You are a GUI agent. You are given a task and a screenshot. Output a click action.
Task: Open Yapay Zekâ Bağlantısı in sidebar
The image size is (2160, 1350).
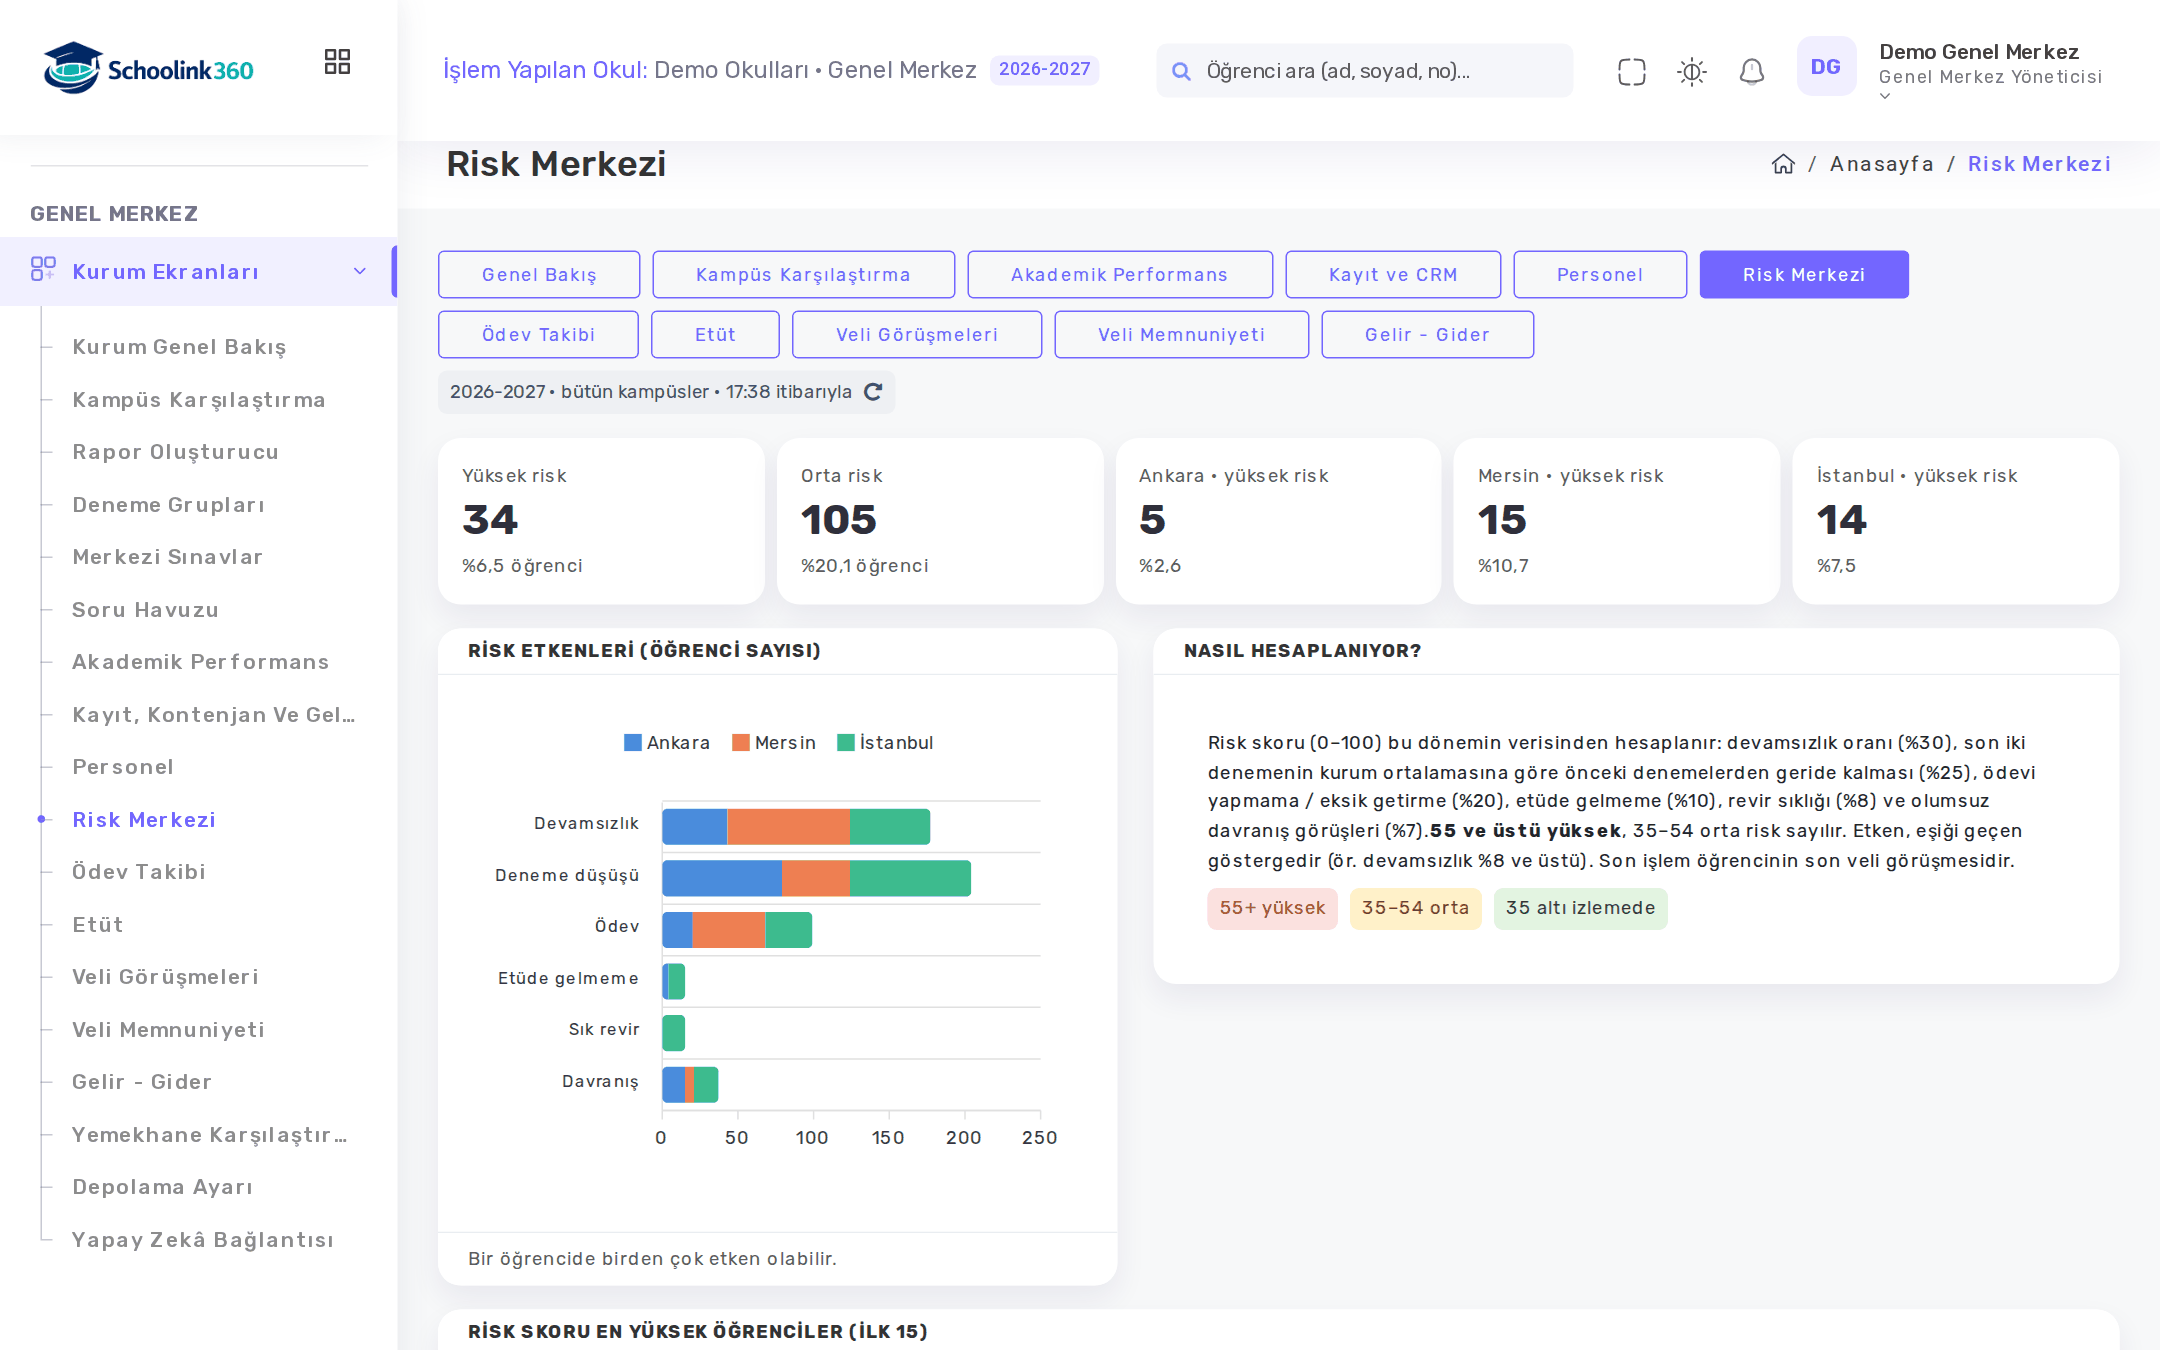[x=203, y=1240]
